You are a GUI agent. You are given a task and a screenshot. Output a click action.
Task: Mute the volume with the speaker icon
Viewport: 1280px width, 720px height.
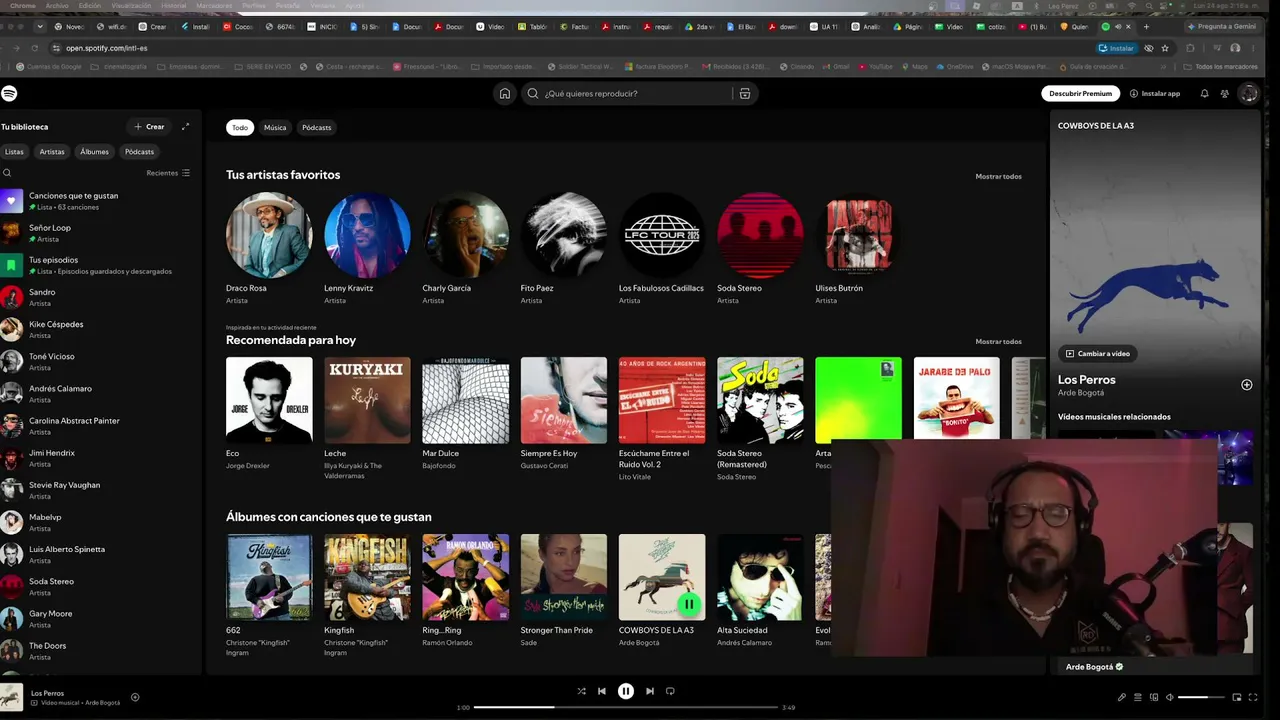pyautogui.click(x=1170, y=697)
